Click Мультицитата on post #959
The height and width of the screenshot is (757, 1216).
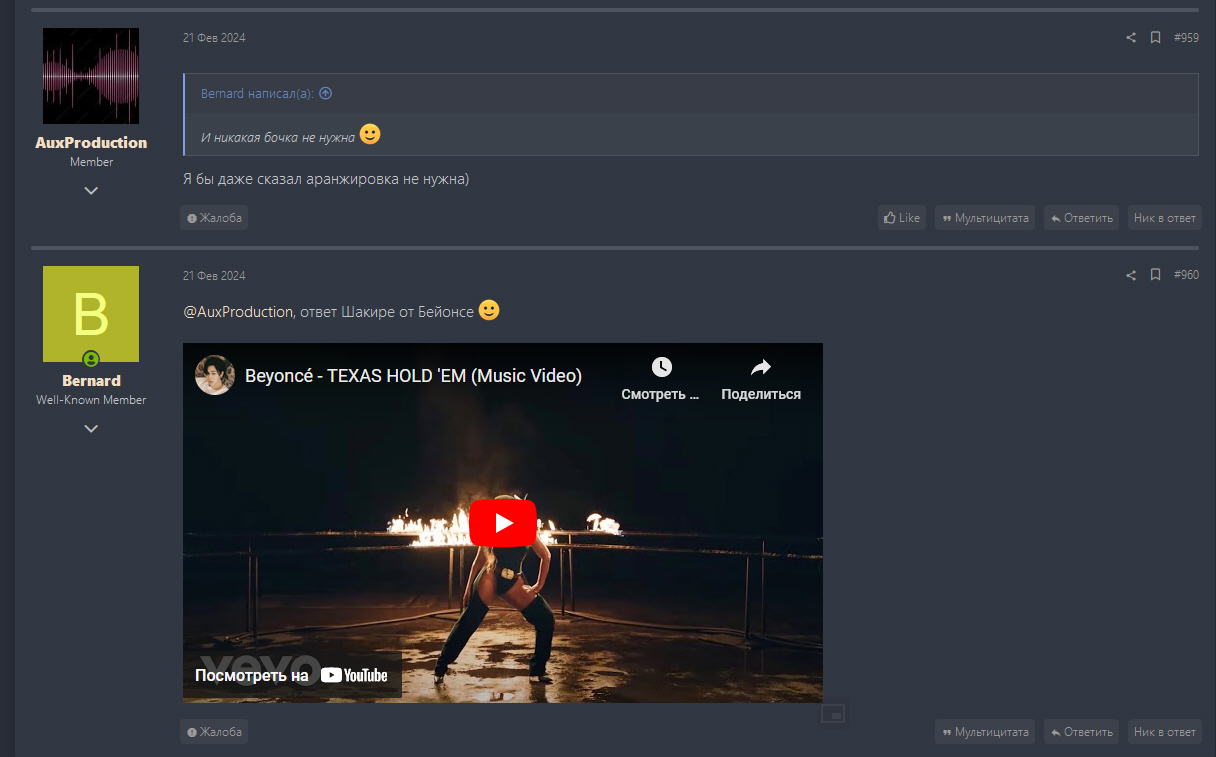pyautogui.click(x=985, y=218)
